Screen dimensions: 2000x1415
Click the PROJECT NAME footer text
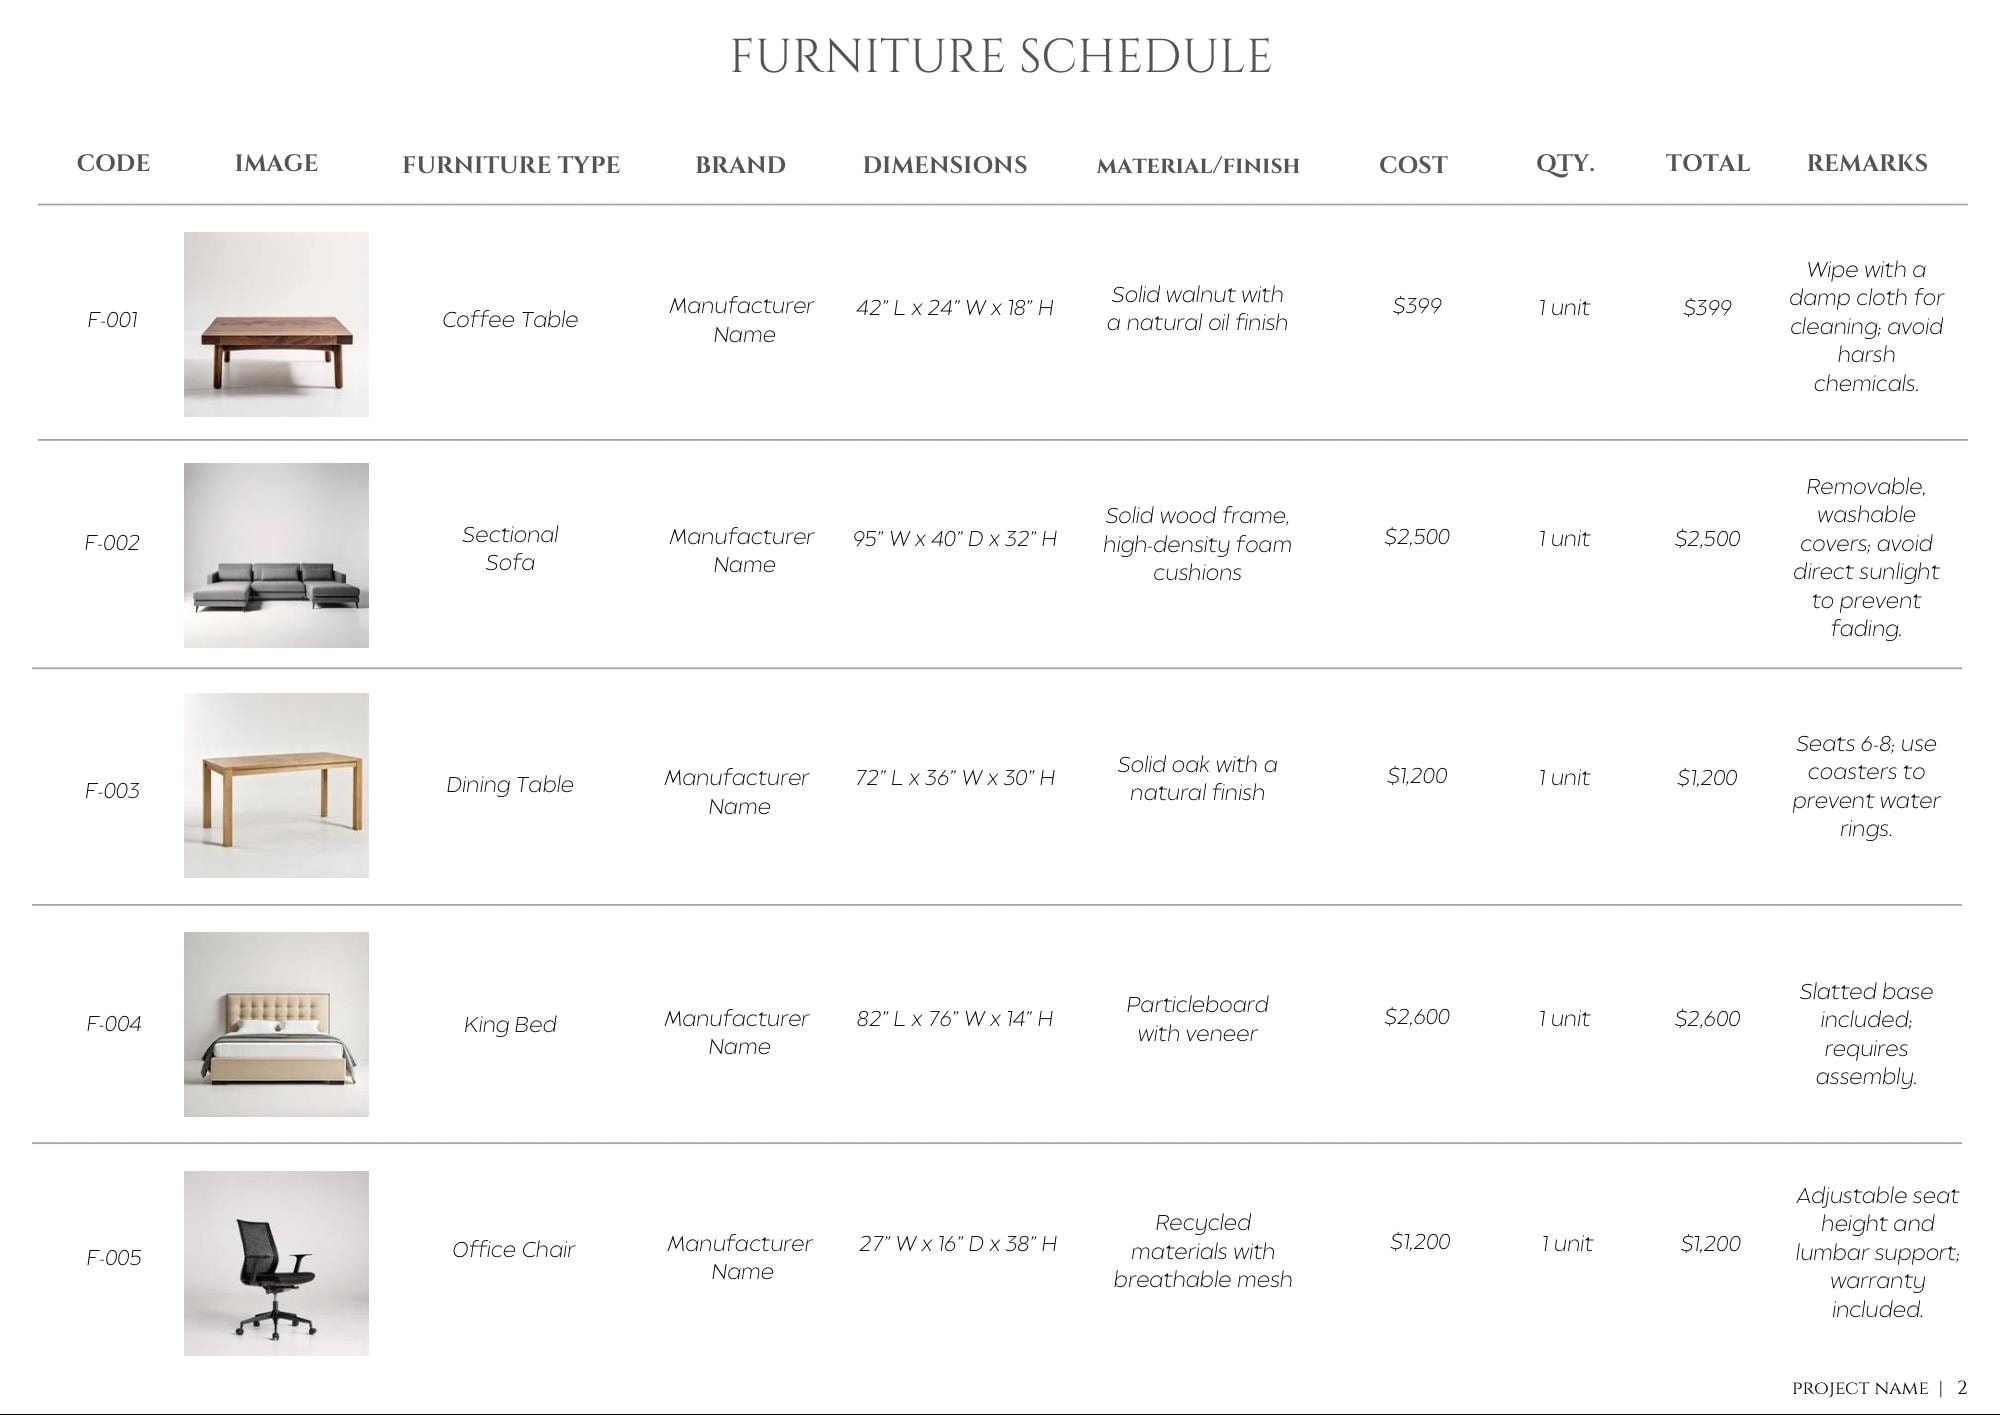1860,1388
